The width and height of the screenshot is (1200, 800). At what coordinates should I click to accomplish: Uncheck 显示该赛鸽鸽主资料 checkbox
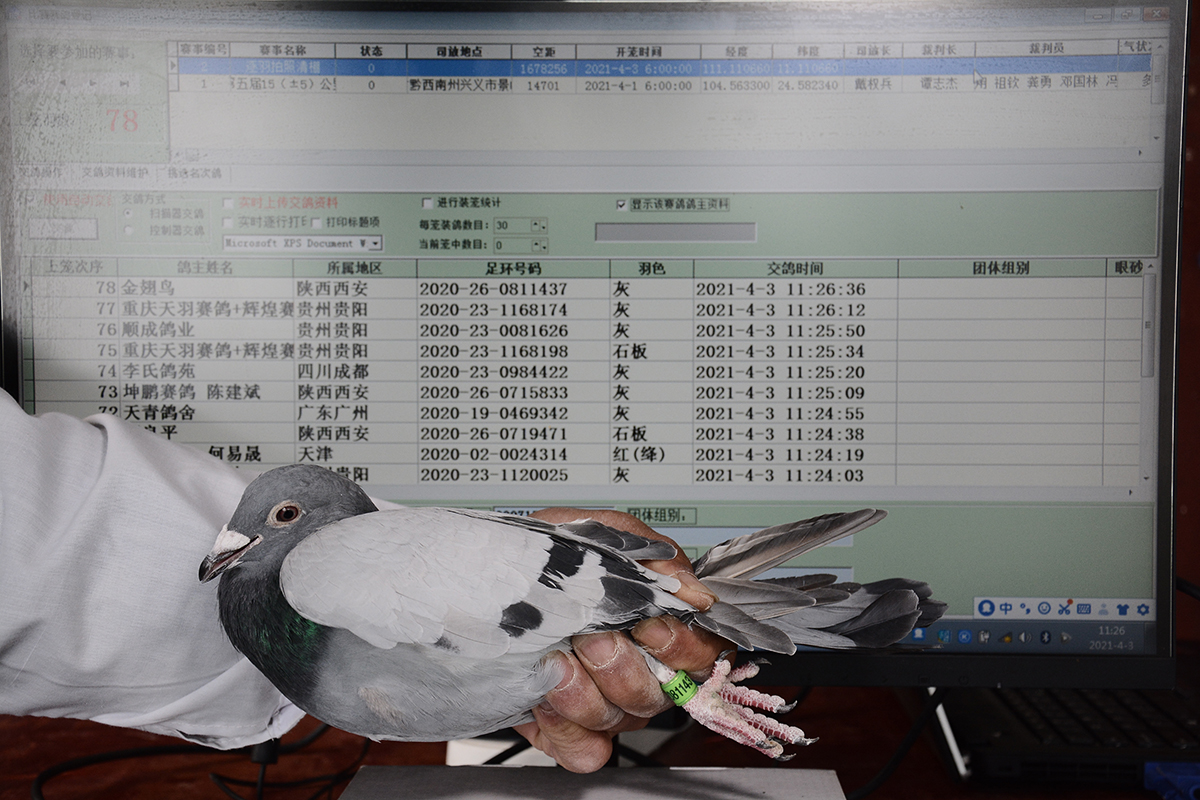(x=622, y=204)
